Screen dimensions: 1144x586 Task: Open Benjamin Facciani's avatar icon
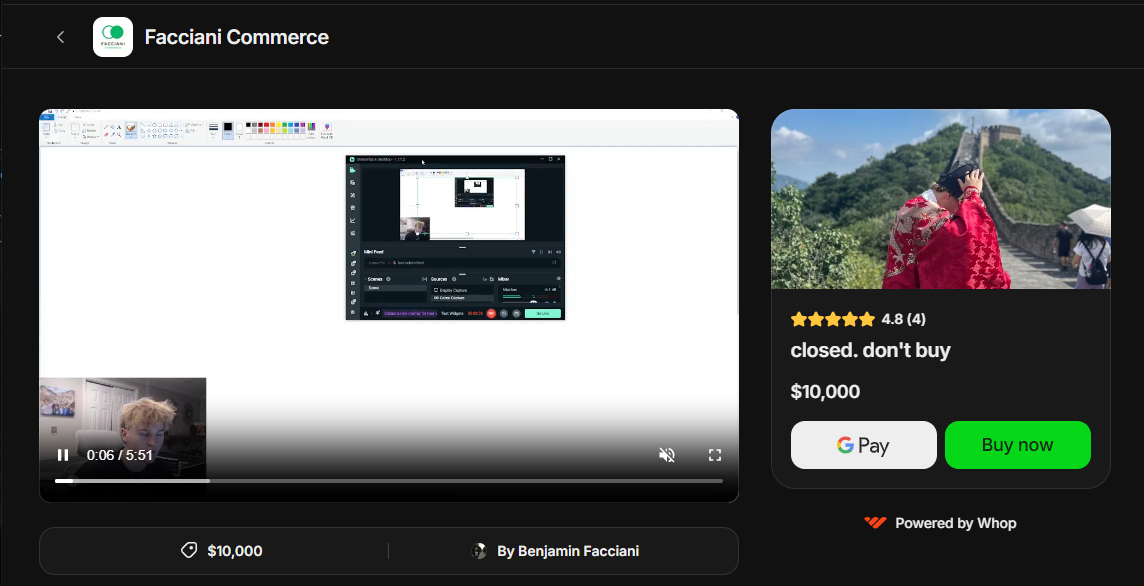(x=479, y=551)
